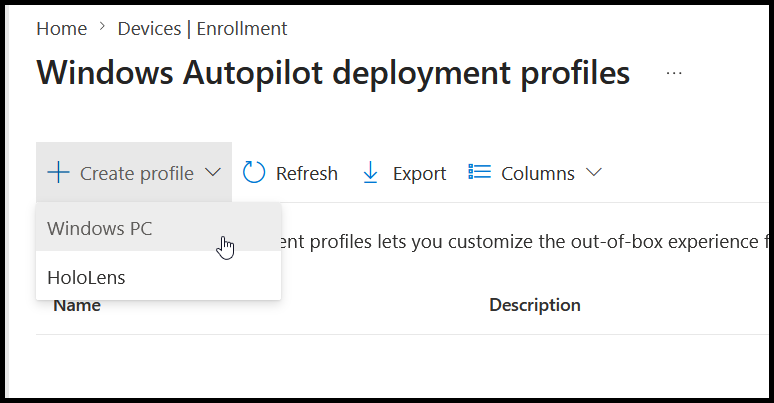Screen dimensions: 774x403
Task: Click the Refresh button label
Action: click(307, 173)
